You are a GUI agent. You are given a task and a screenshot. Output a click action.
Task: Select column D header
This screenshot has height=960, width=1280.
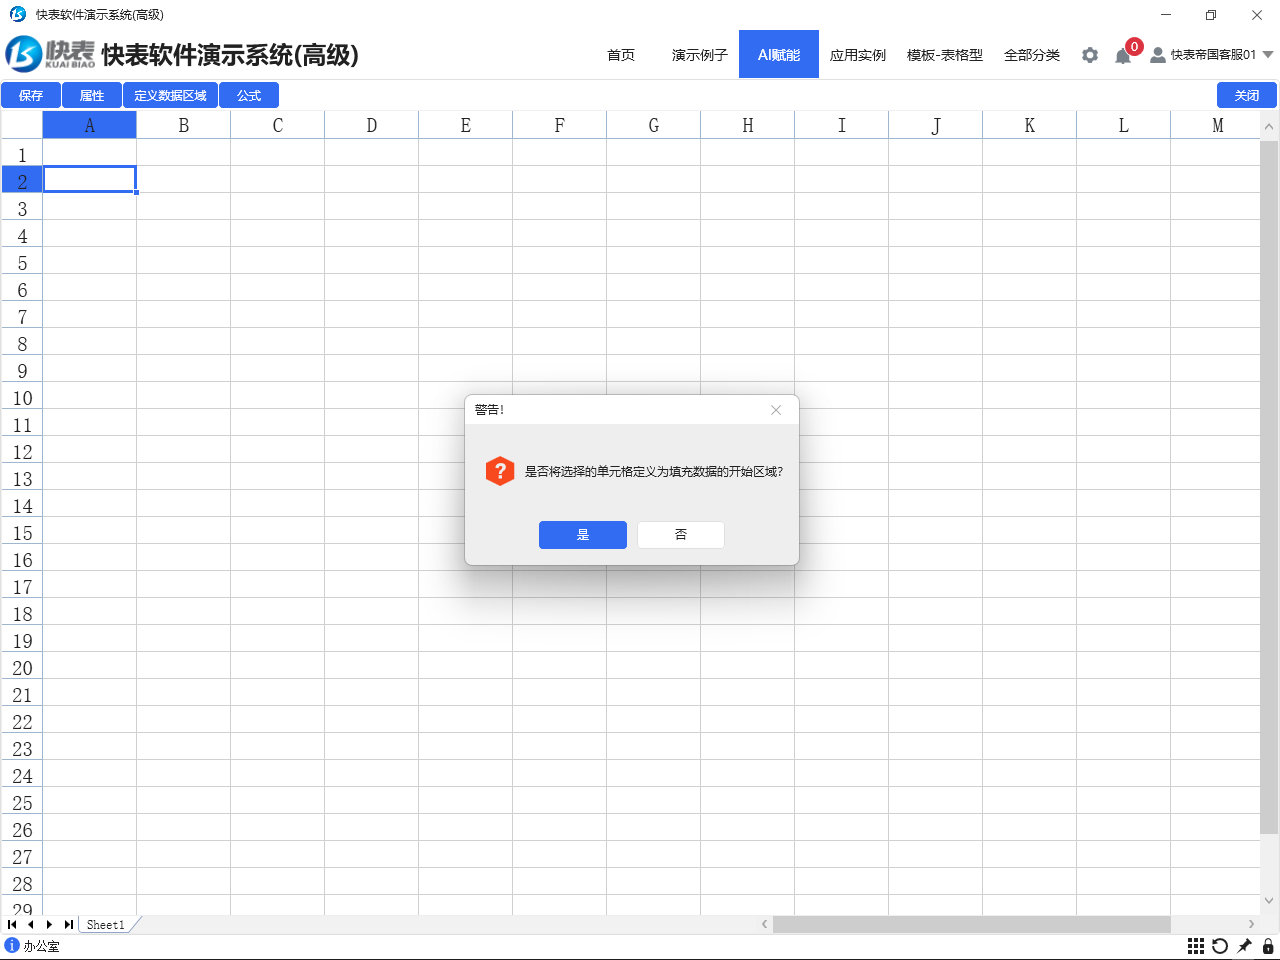pyautogui.click(x=371, y=125)
